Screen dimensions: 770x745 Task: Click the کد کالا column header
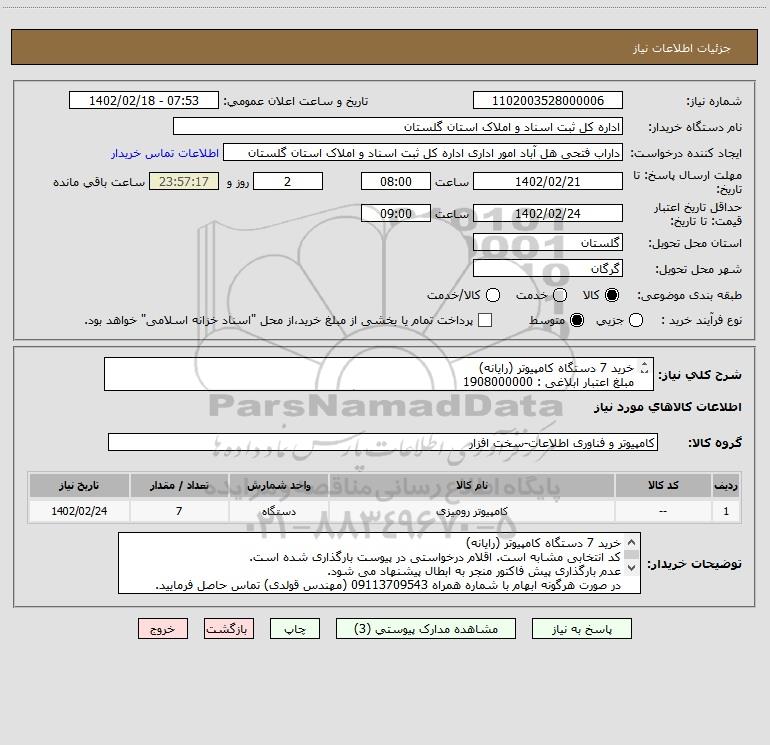coord(663,486)
